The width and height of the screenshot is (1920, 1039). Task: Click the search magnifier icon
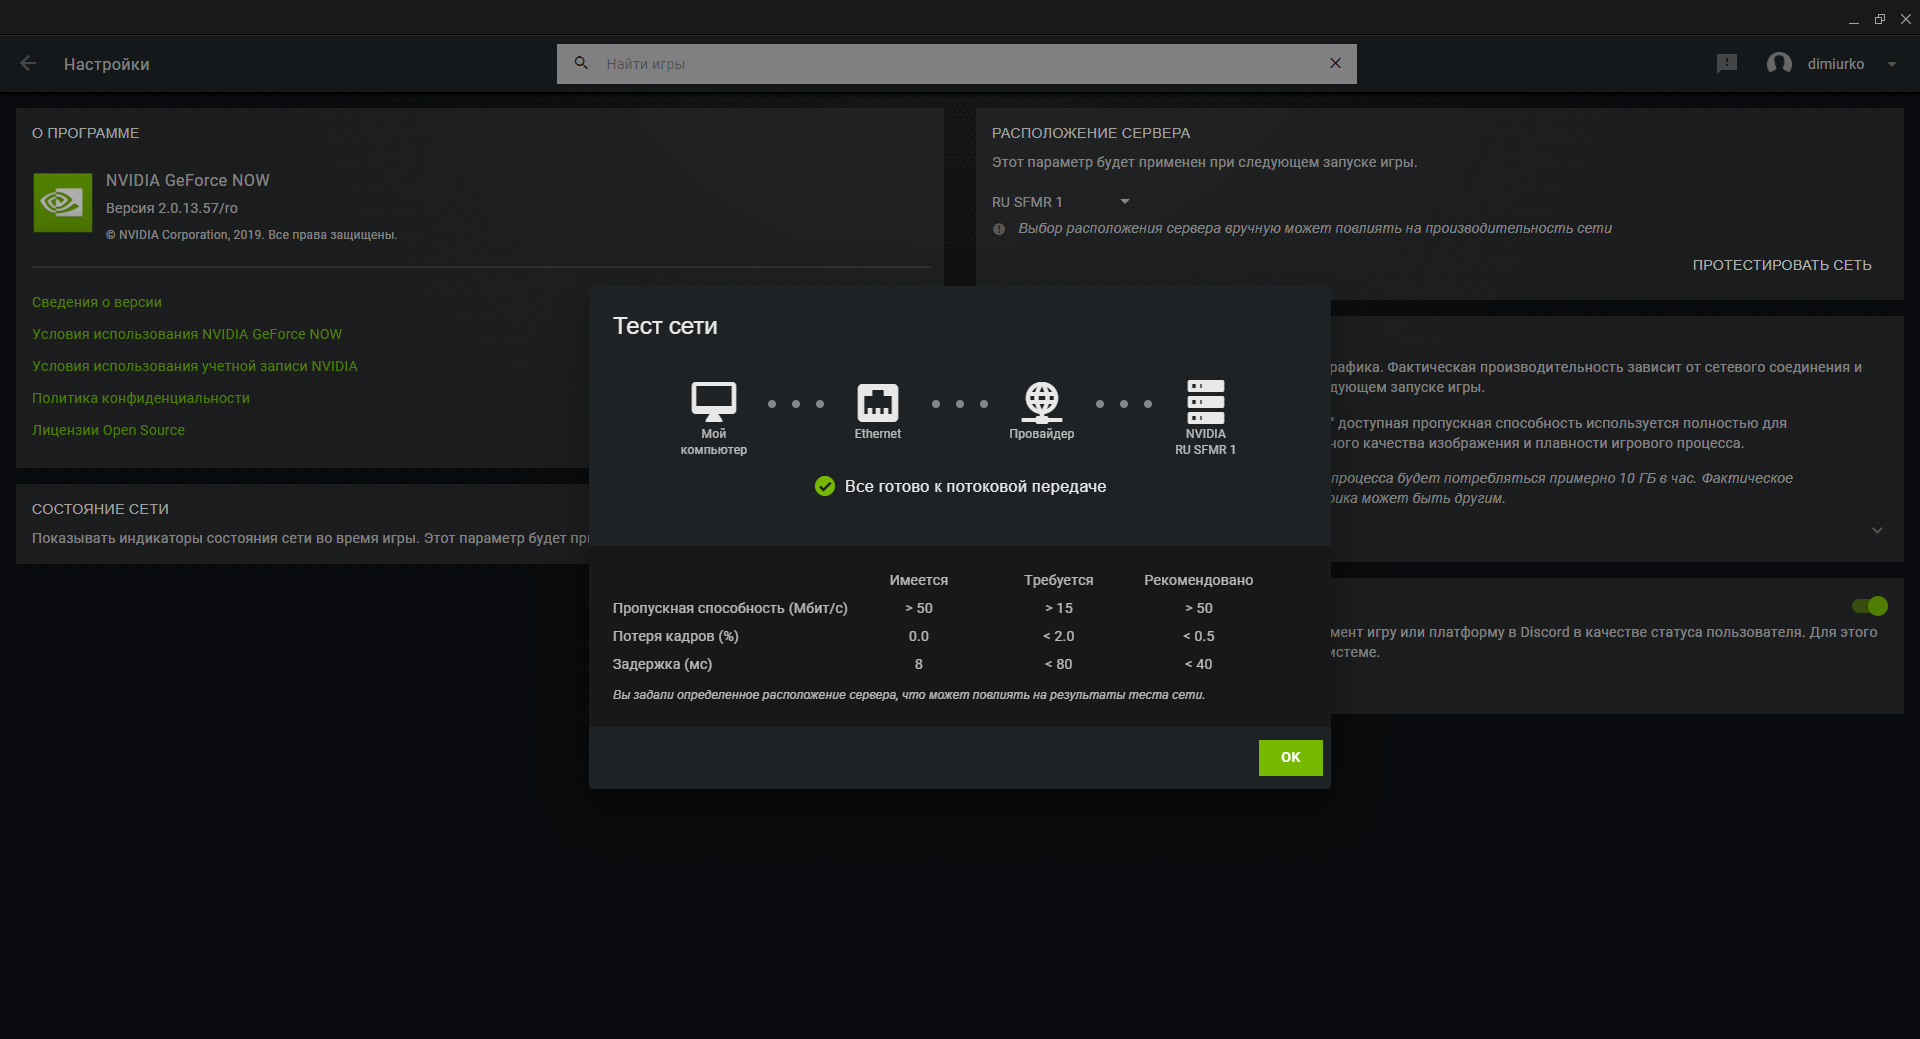point(581,63)
